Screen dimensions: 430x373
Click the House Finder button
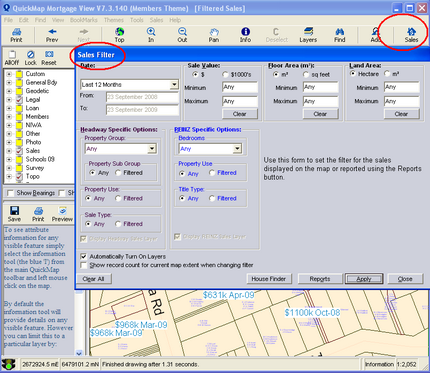pos(269,279)
